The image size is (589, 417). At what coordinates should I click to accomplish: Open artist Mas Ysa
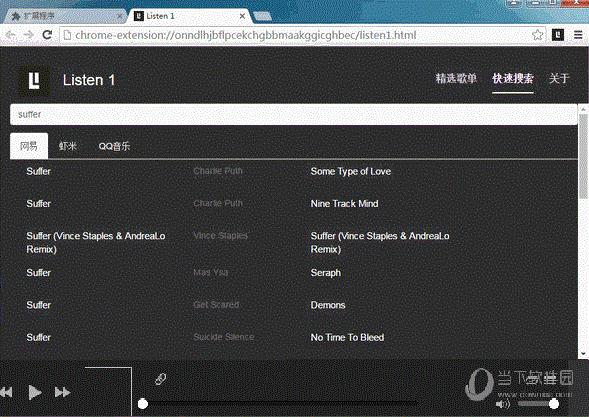[x=211, y=273]
